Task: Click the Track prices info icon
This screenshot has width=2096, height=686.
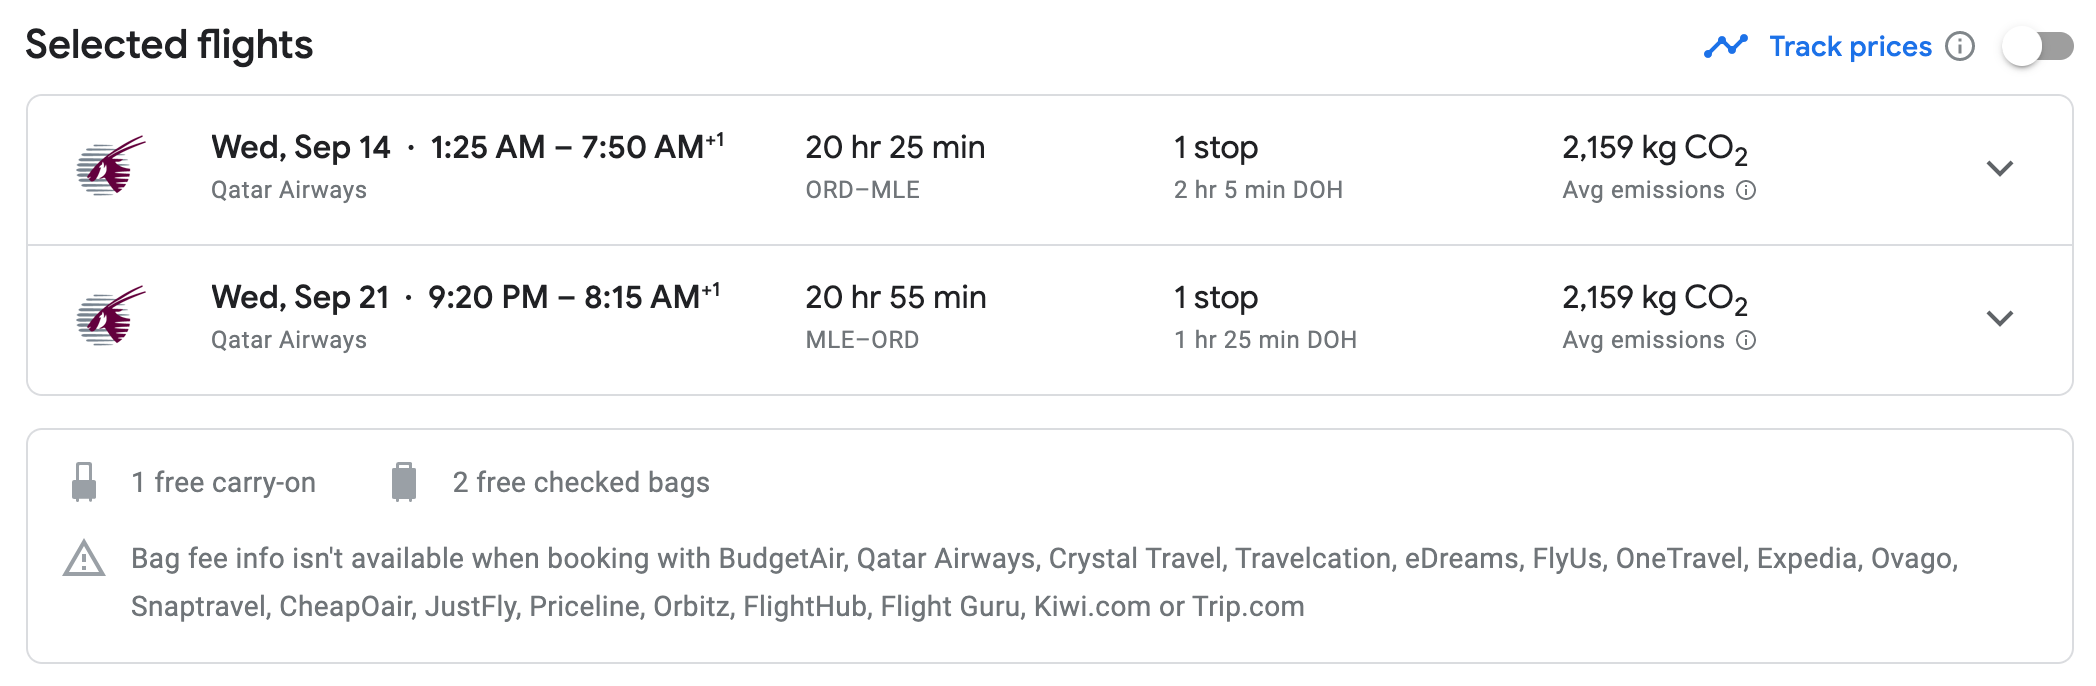Action: point(1960,46)
